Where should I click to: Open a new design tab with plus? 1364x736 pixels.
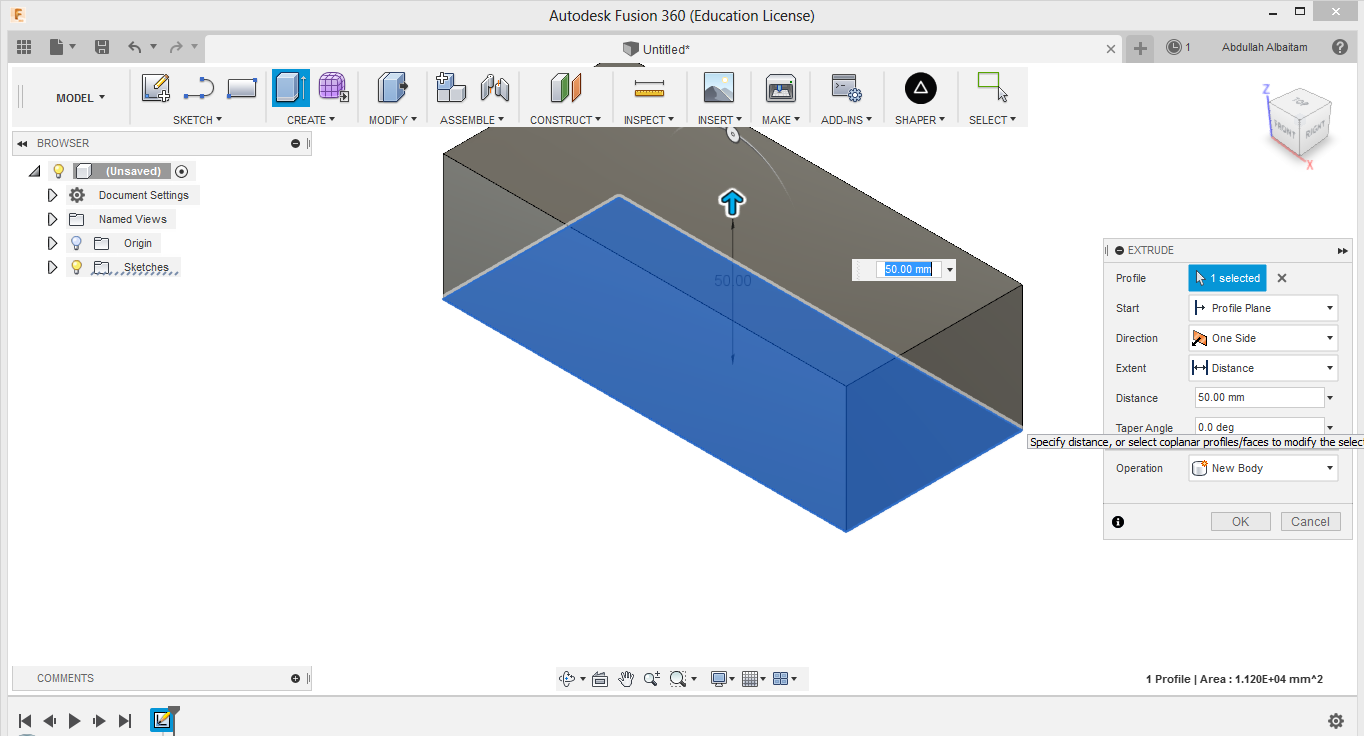[x=1140, y=48]
